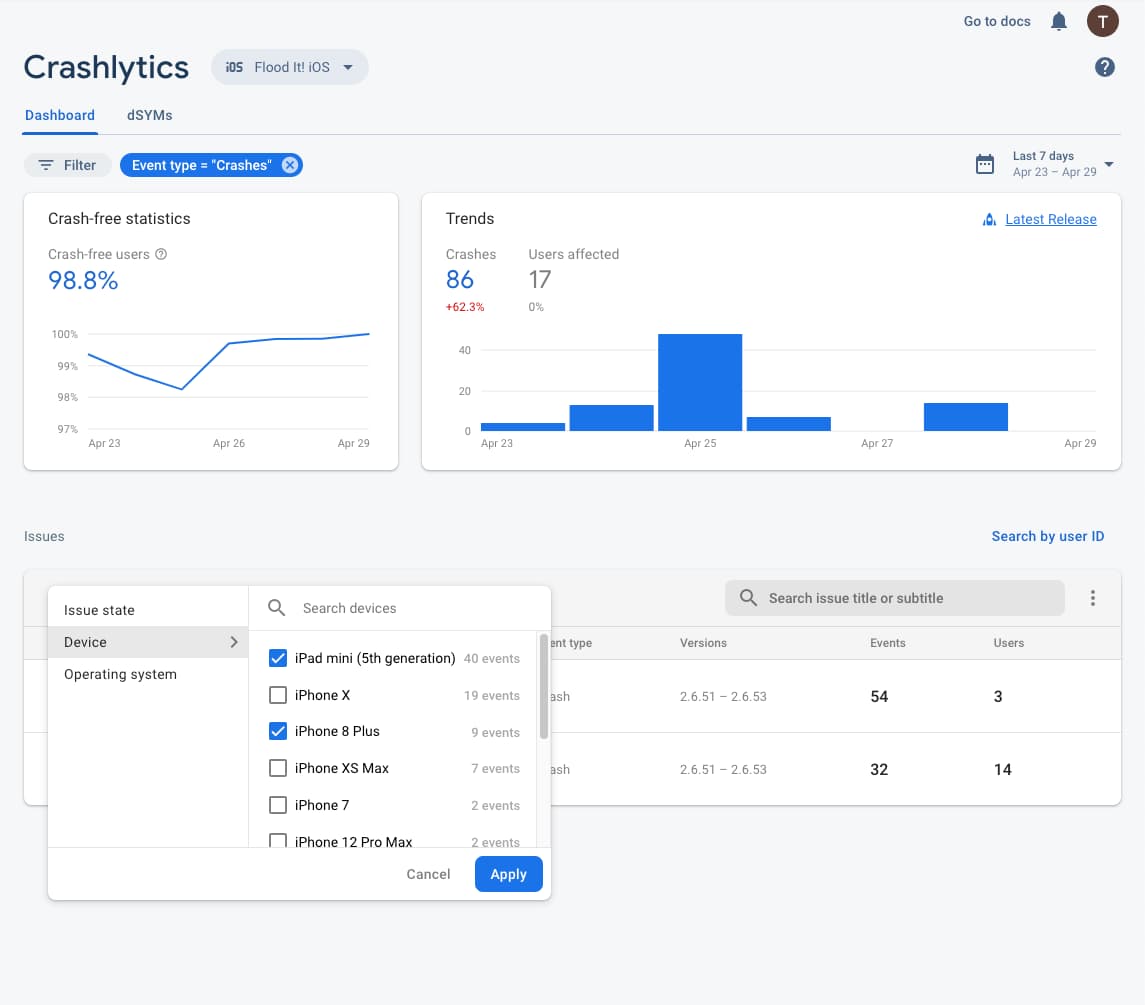The image size is (1145, 1005).
Task: Uncheck iPad mini (5th generation) checkbox
Action: (277, 658)
